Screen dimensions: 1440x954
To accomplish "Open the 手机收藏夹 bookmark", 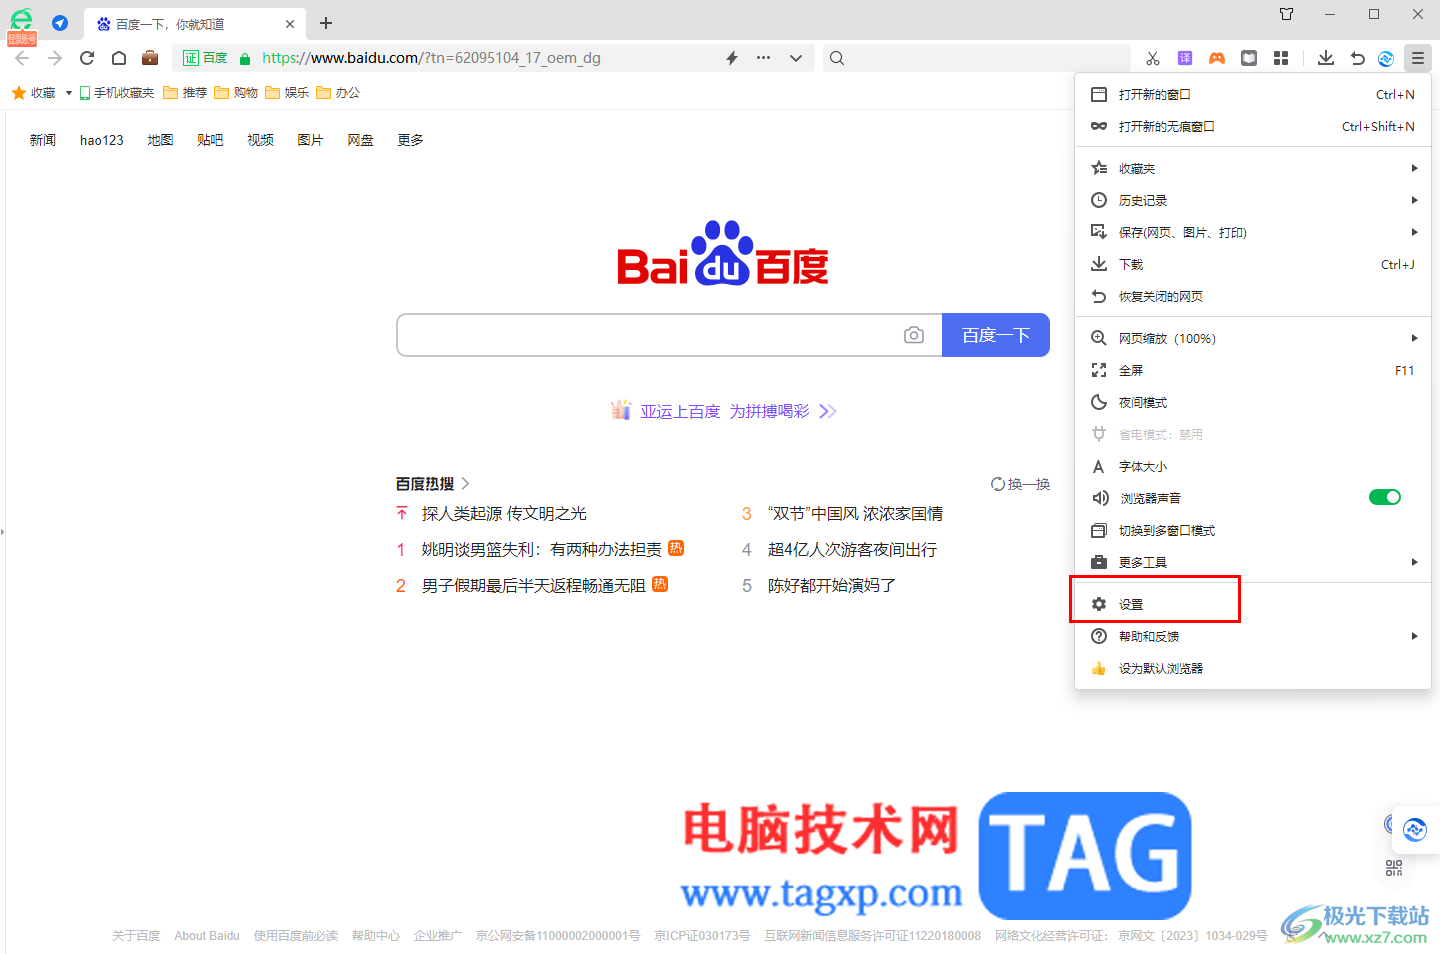I will pyautogui.click(x=117, y=93).
